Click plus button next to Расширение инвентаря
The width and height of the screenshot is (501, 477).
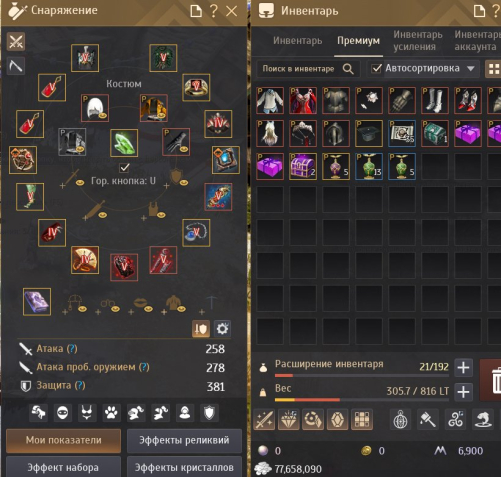tap(463, 368)
